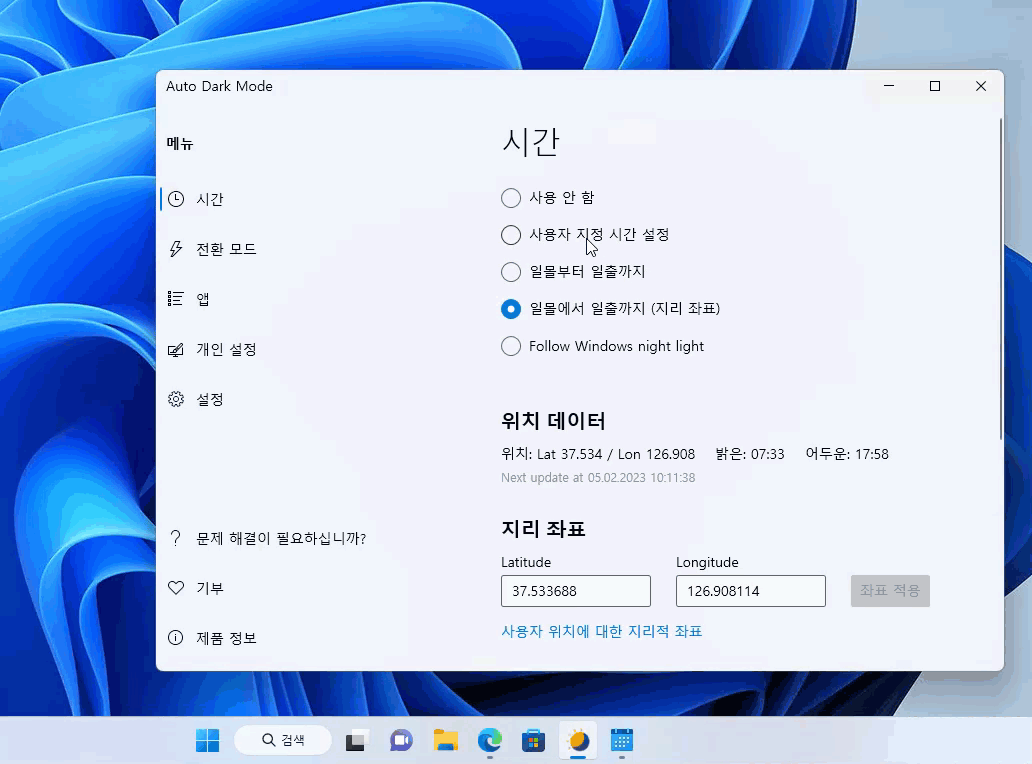
Task: Click the Latitude input field
Action: point(576,591)
